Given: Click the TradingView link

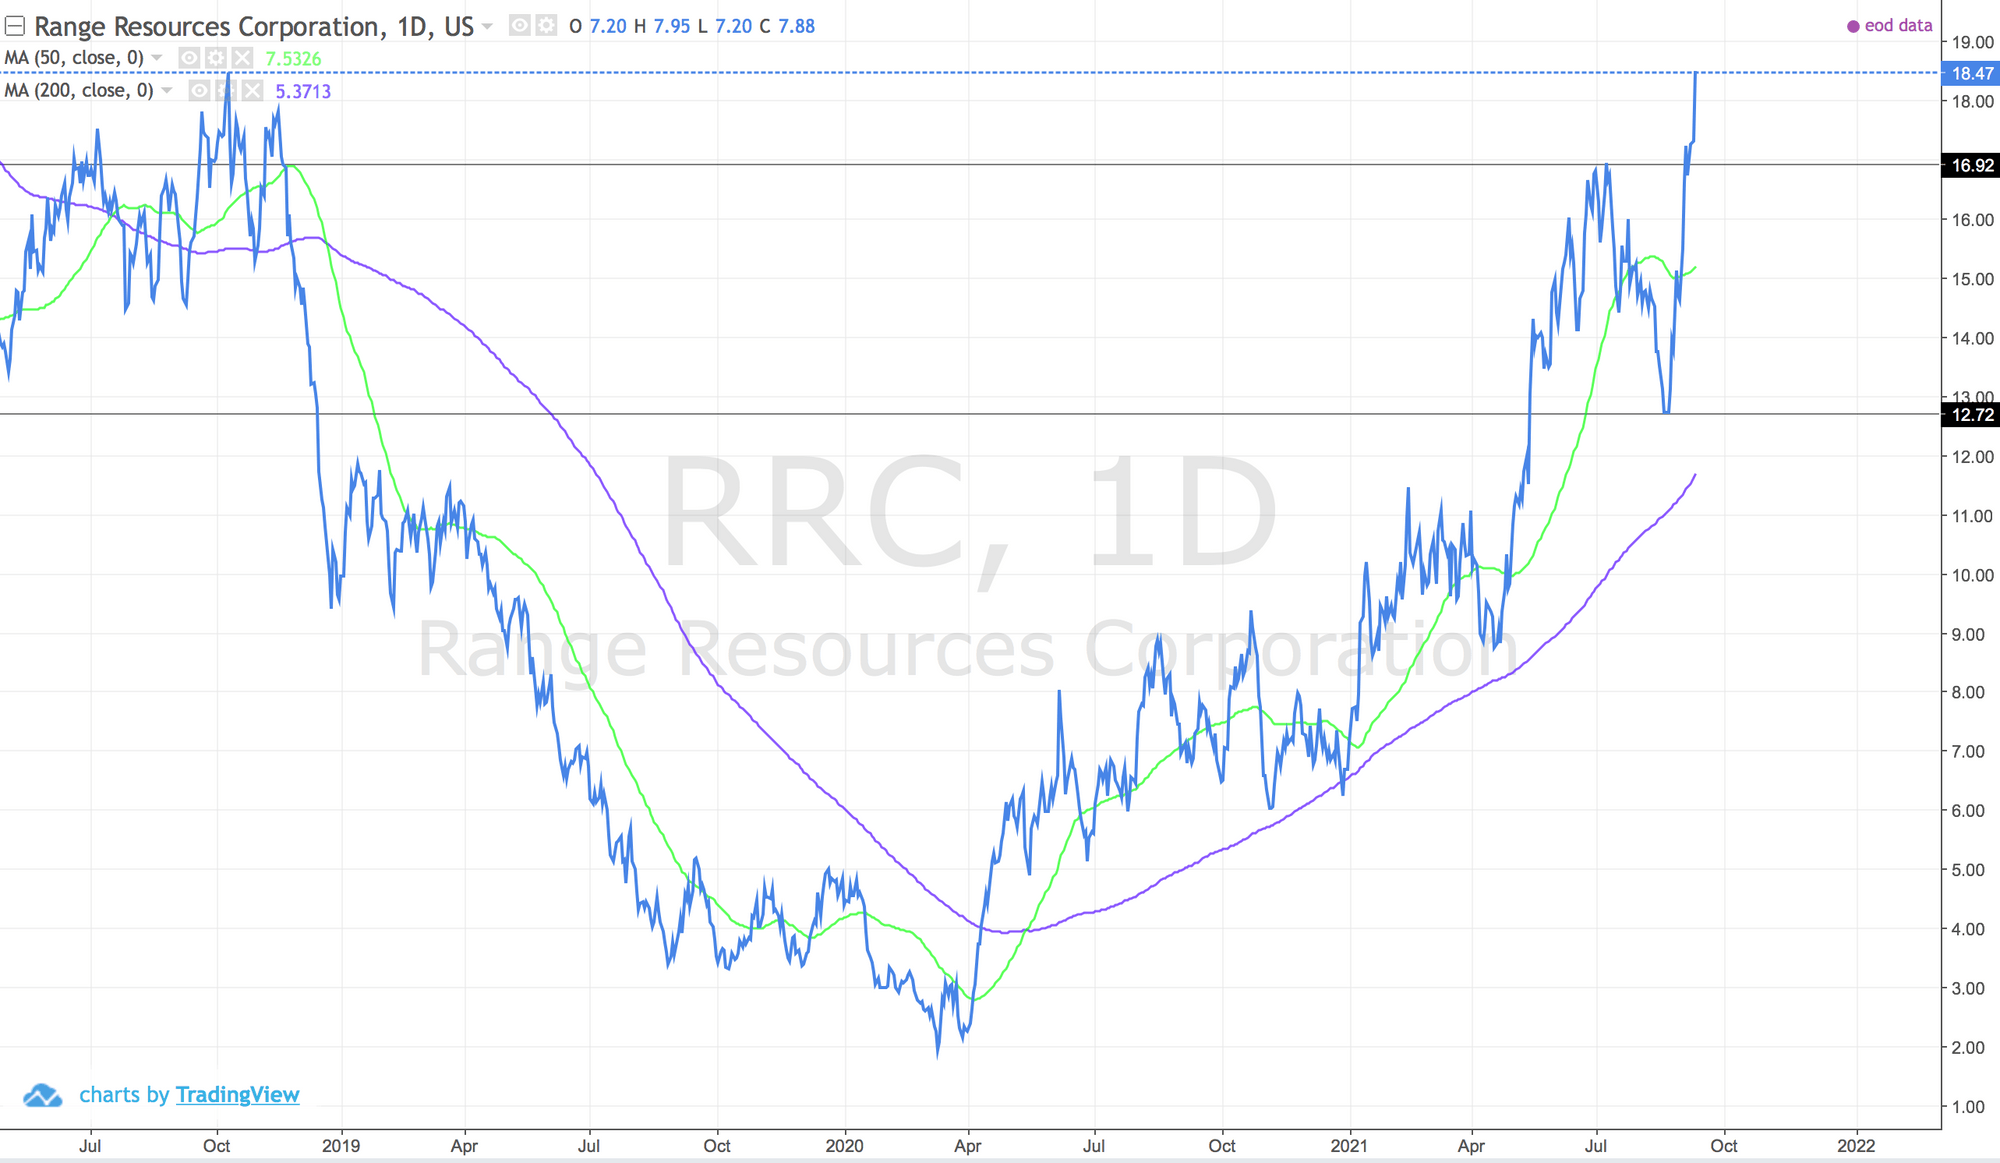Looking at the screenshot, I should pos(237,1095).
